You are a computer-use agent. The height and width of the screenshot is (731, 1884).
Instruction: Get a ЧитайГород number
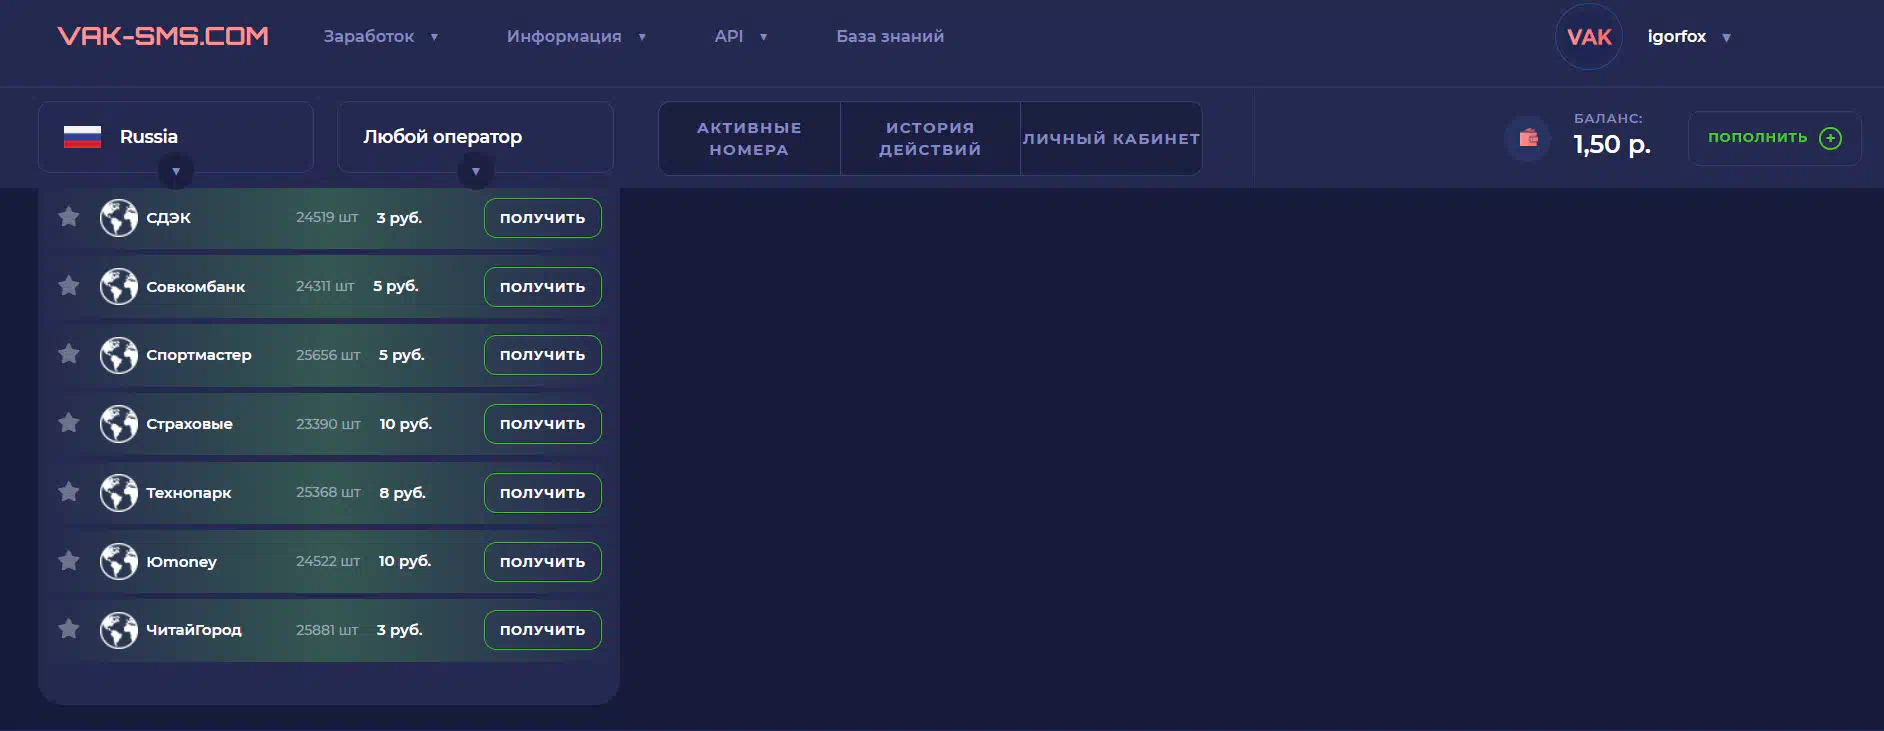[543, 630]
